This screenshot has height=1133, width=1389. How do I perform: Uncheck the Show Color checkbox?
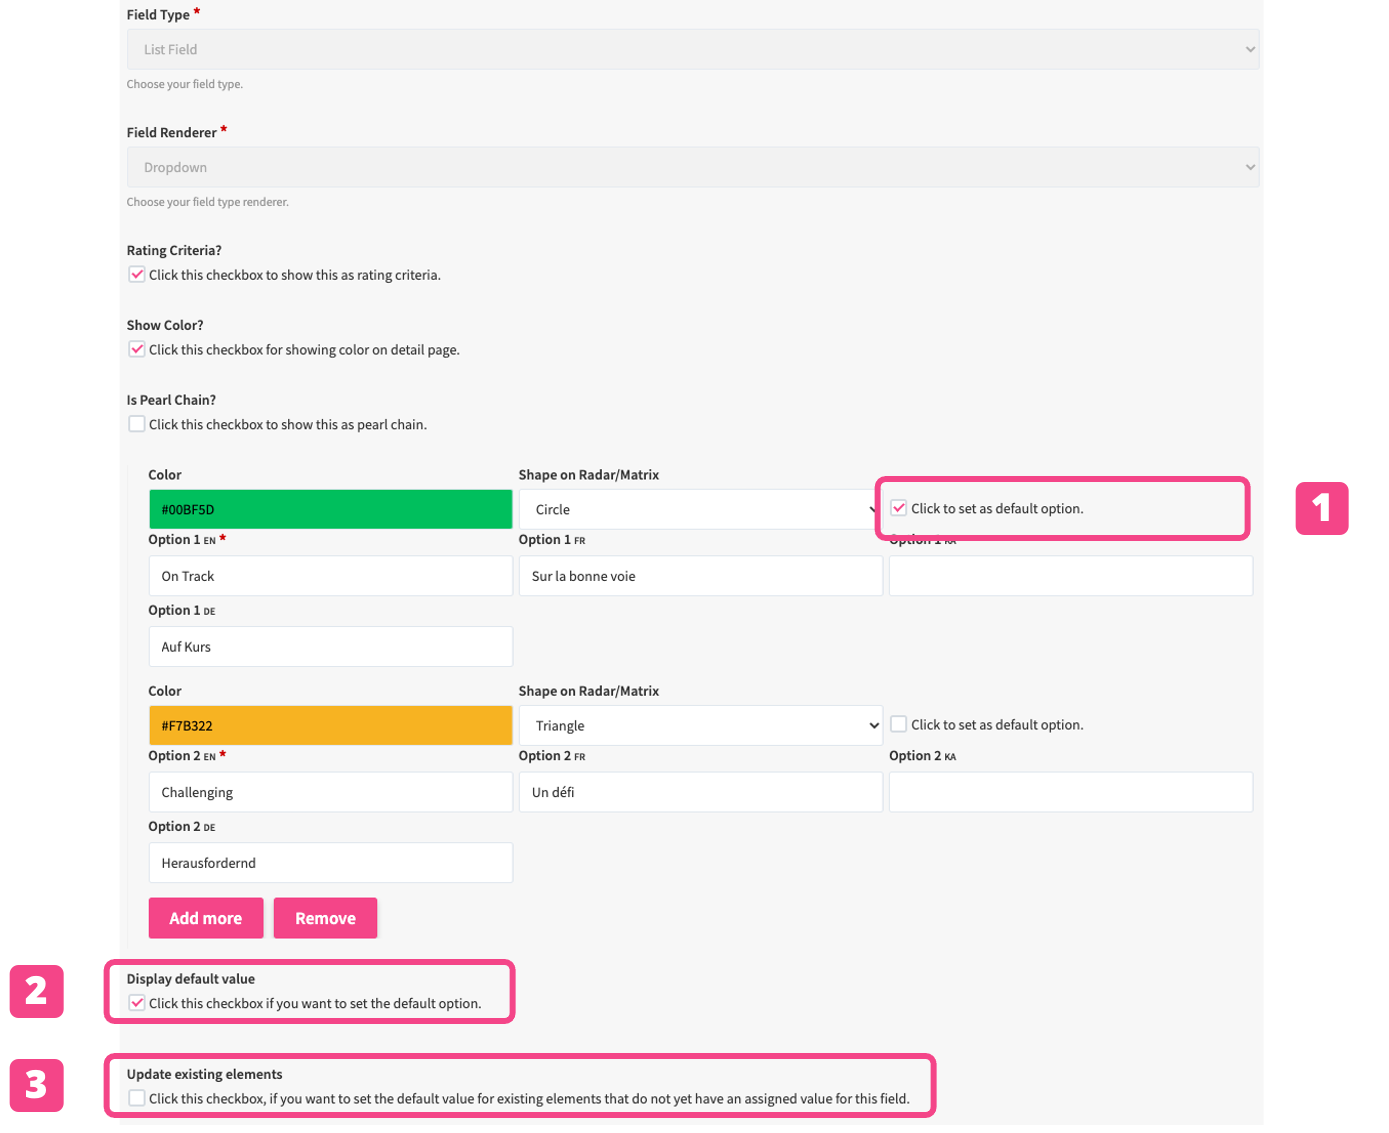[137, 350]
